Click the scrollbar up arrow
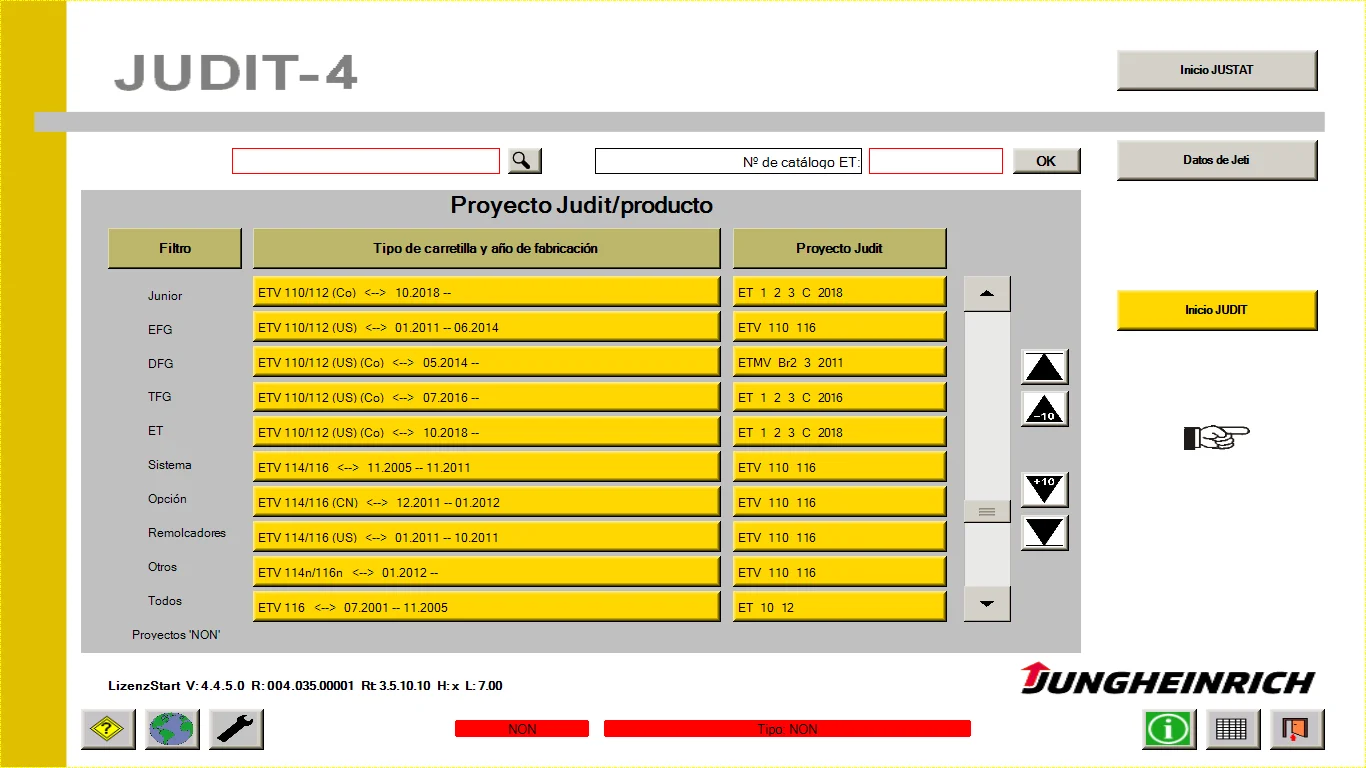1366x768 pixels. 986,292
